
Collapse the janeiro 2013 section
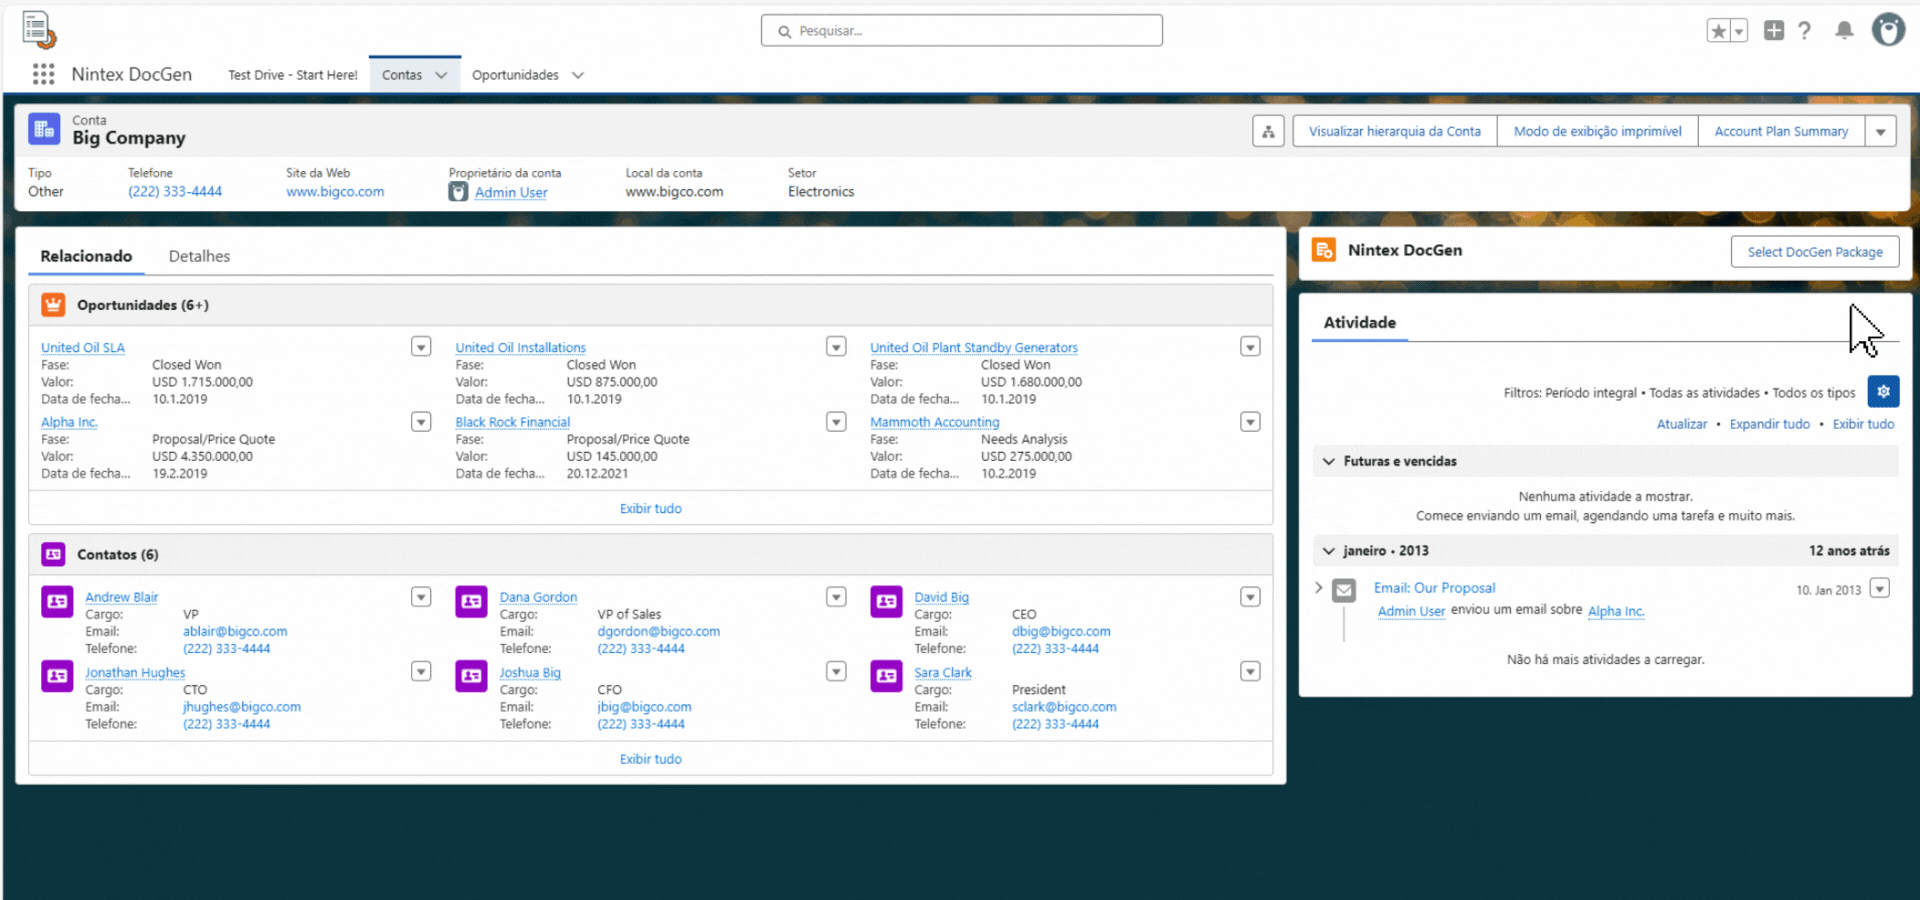pos(1329,551)
